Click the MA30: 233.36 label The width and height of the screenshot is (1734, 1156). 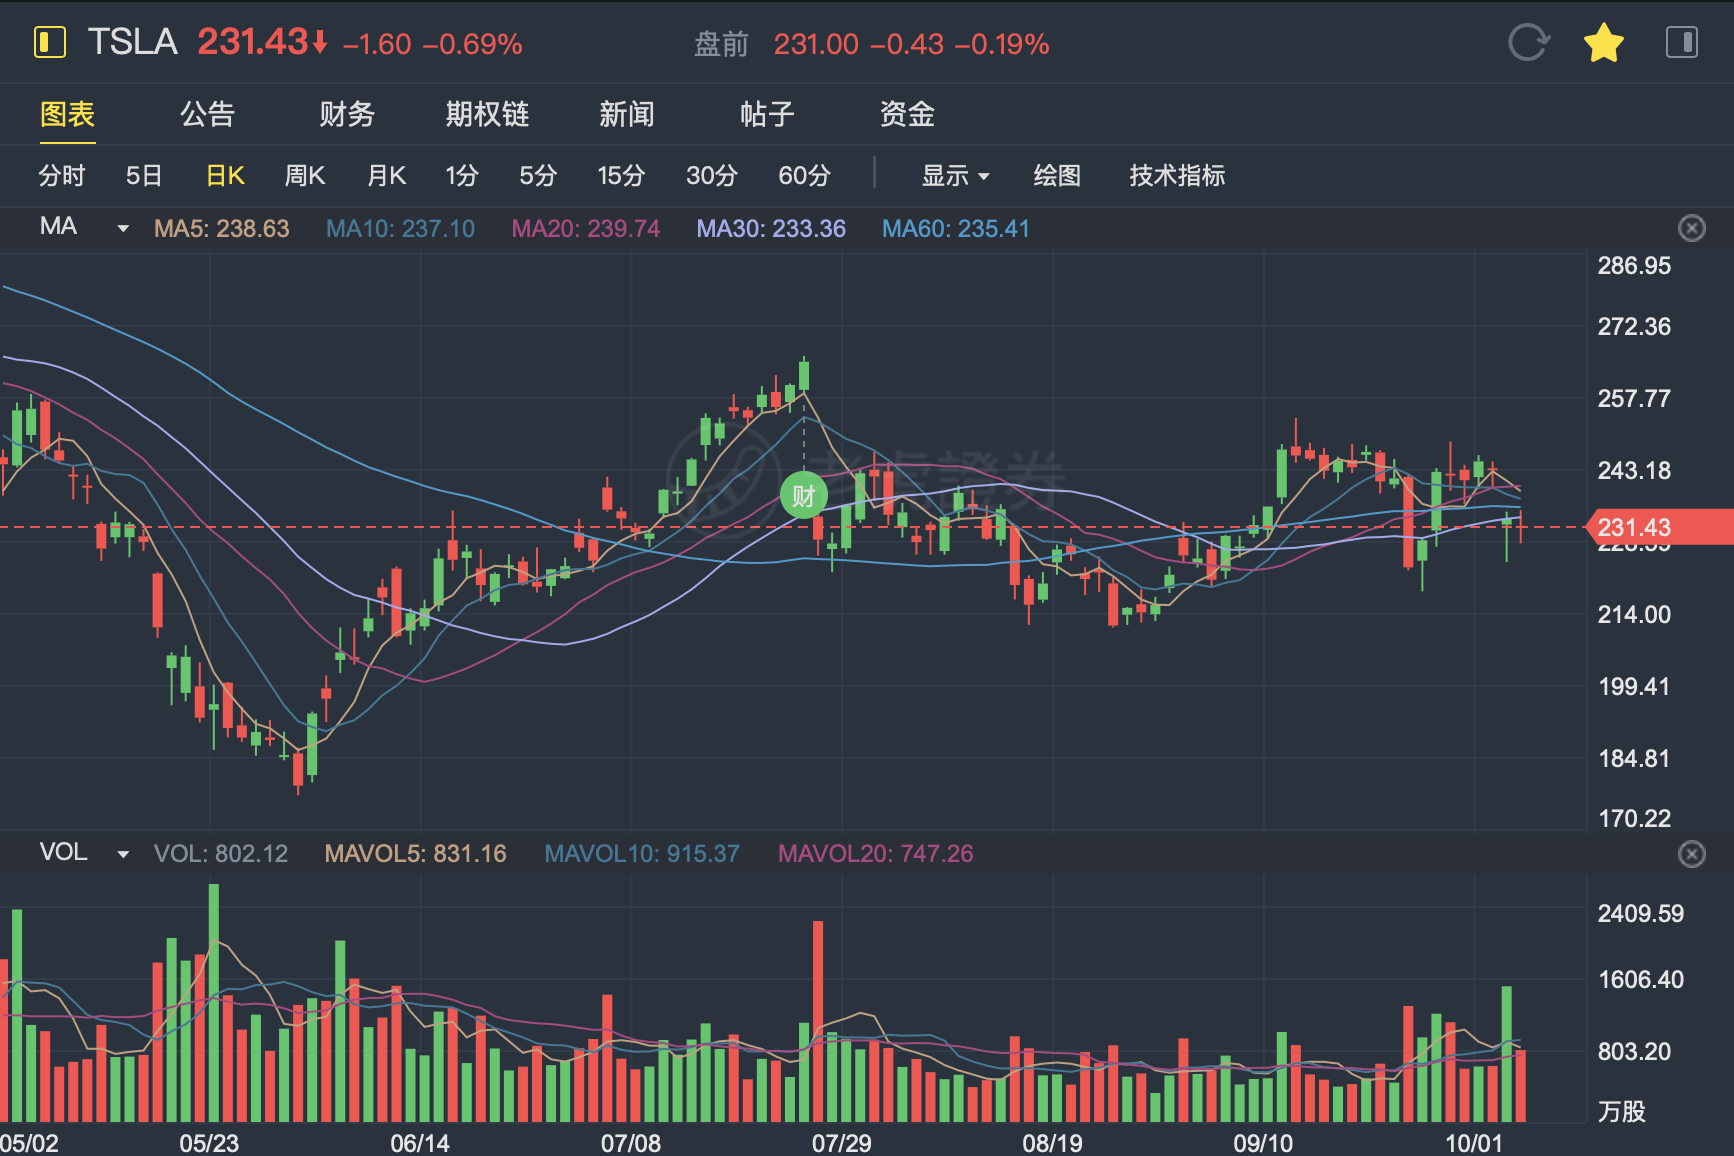coord(771,229)
